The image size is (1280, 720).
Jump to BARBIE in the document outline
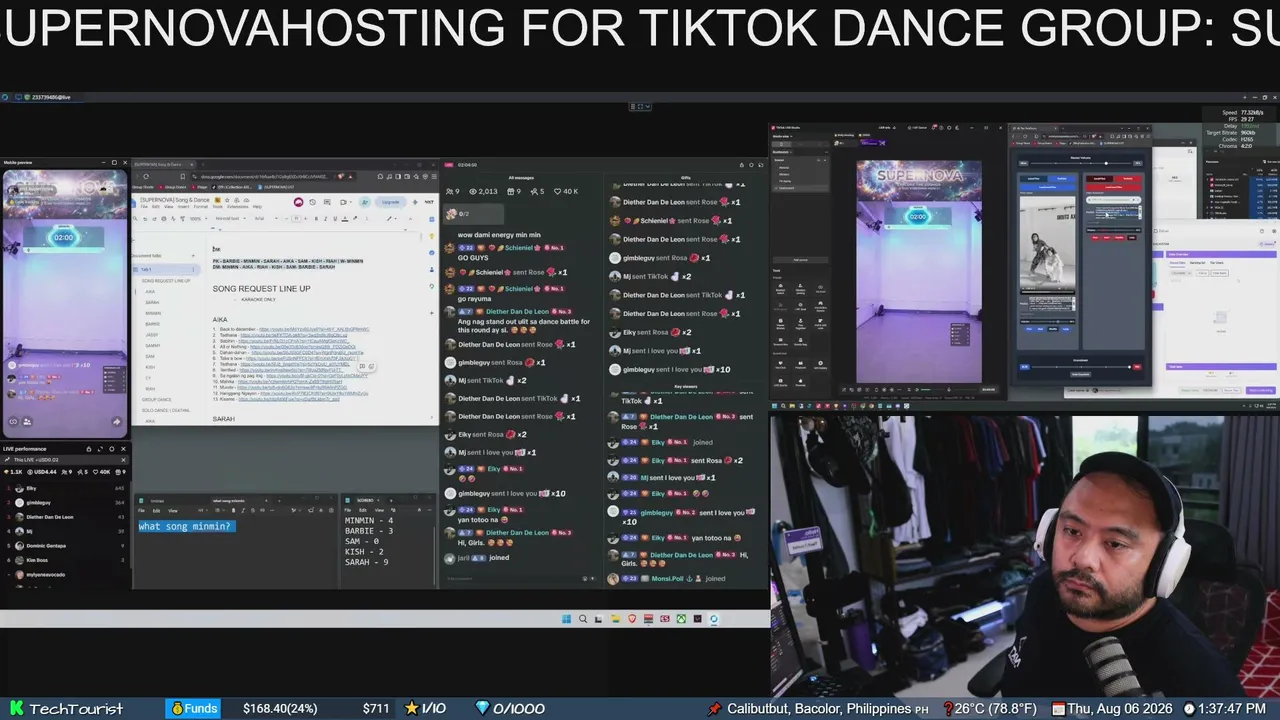click(x=152, y=324)
